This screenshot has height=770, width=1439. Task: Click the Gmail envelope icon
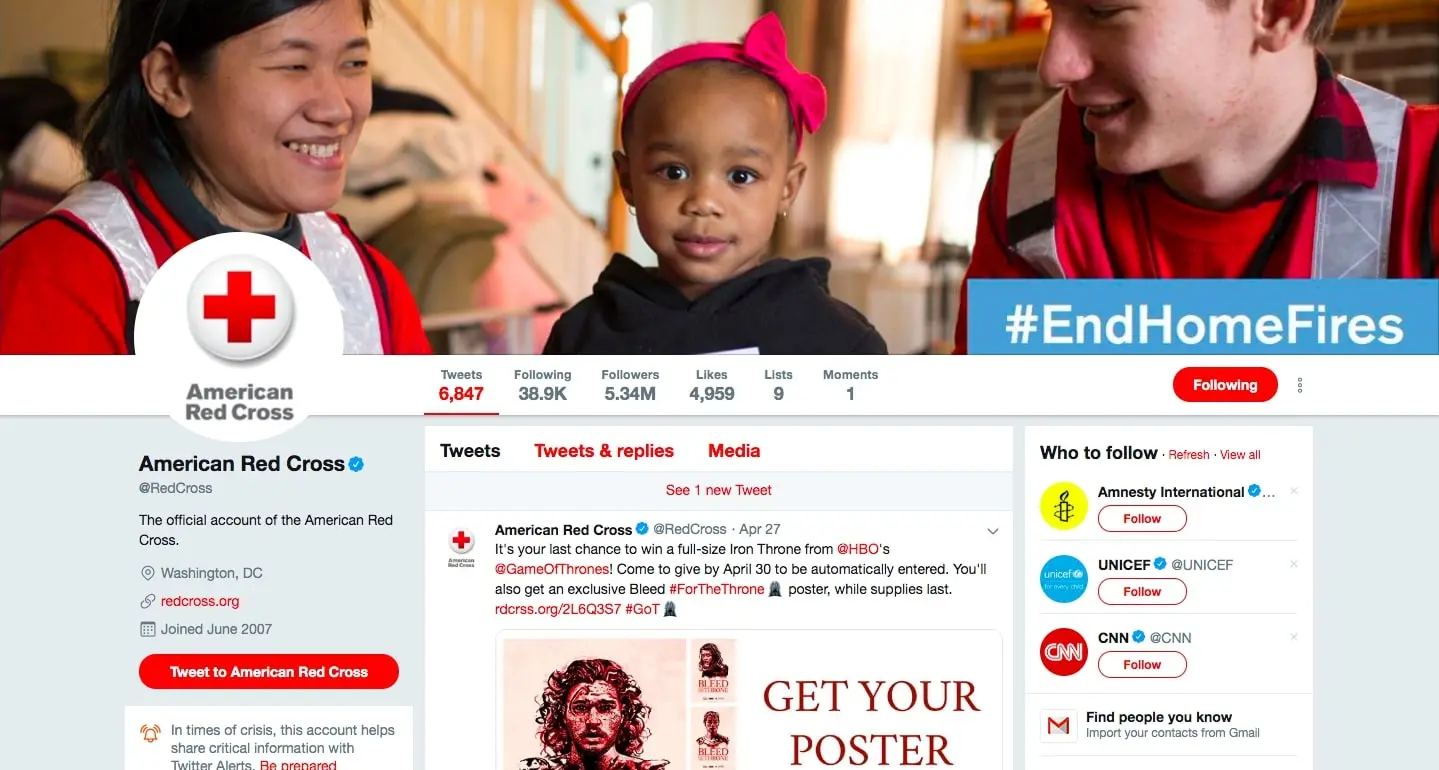pyautogui.click(x=1058, y=726)
